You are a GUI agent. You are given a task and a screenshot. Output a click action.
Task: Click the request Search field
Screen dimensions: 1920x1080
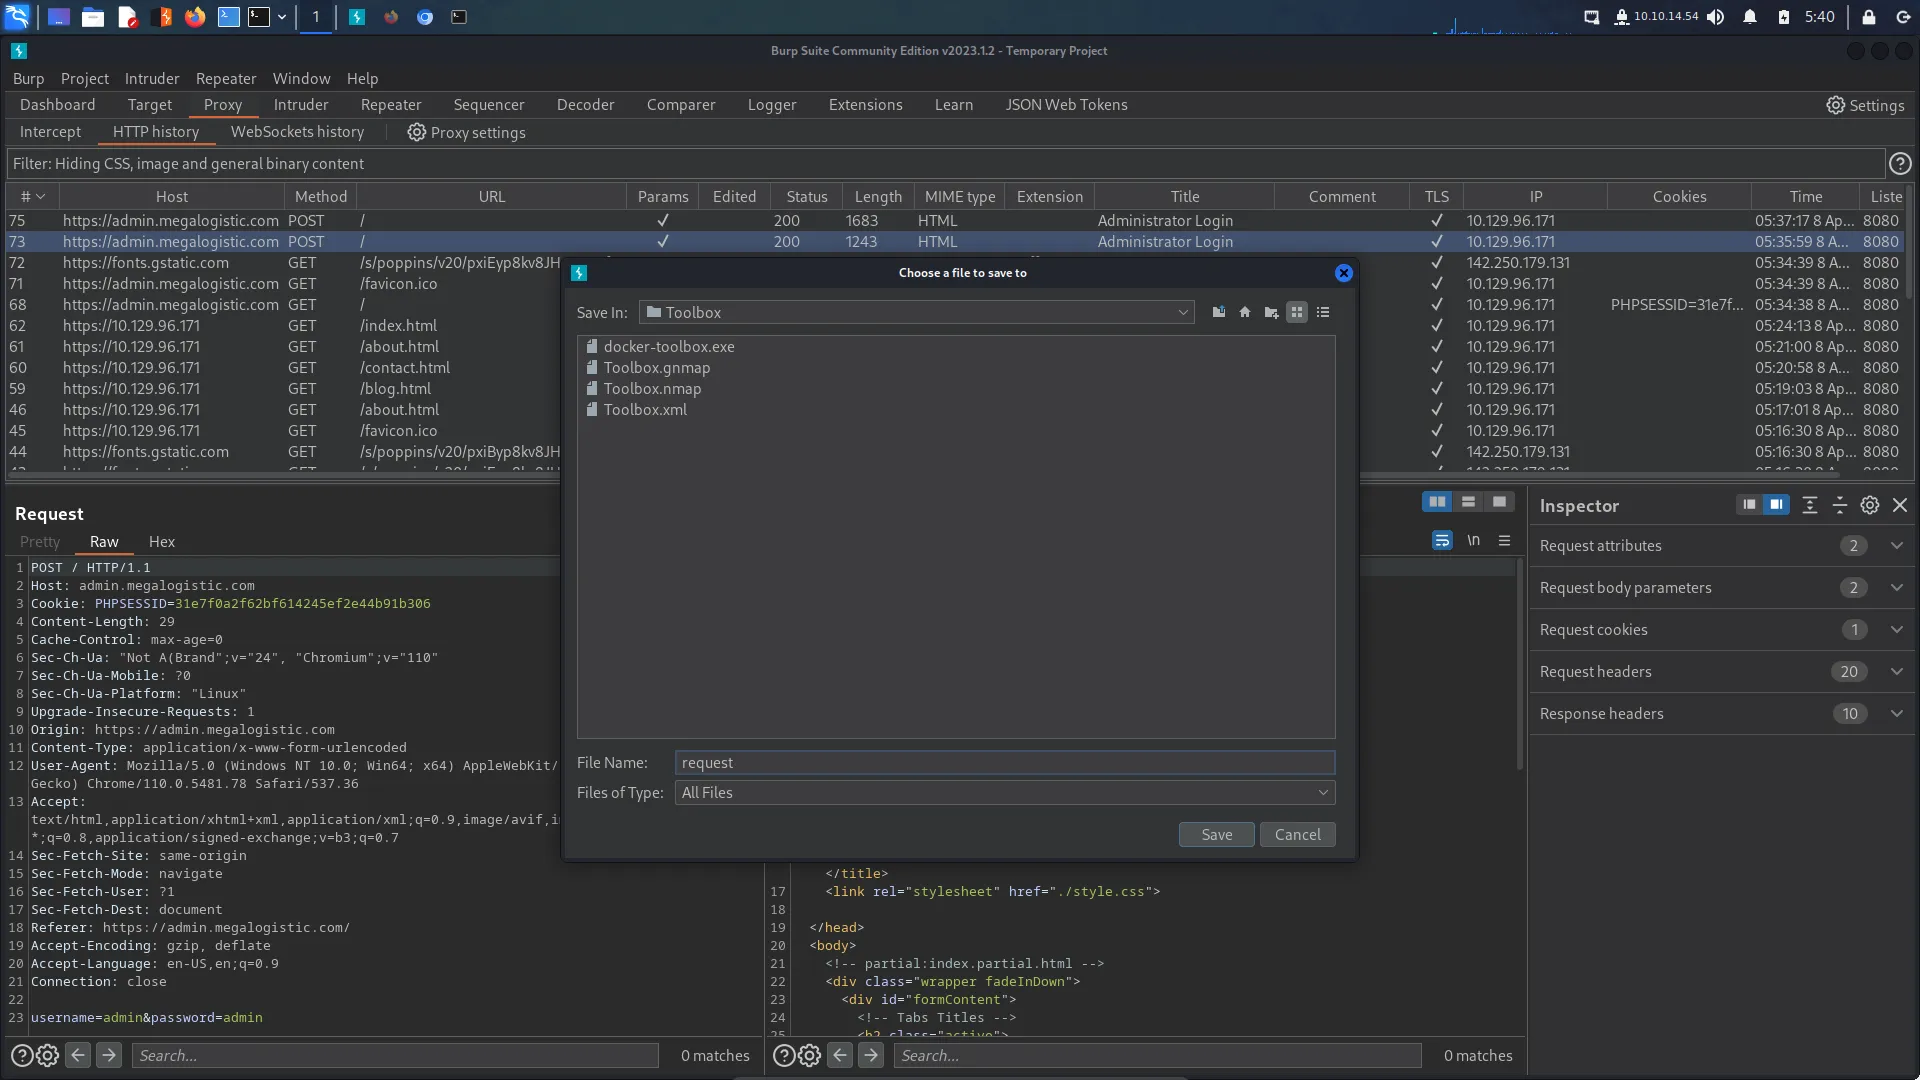click(395, 1055)
